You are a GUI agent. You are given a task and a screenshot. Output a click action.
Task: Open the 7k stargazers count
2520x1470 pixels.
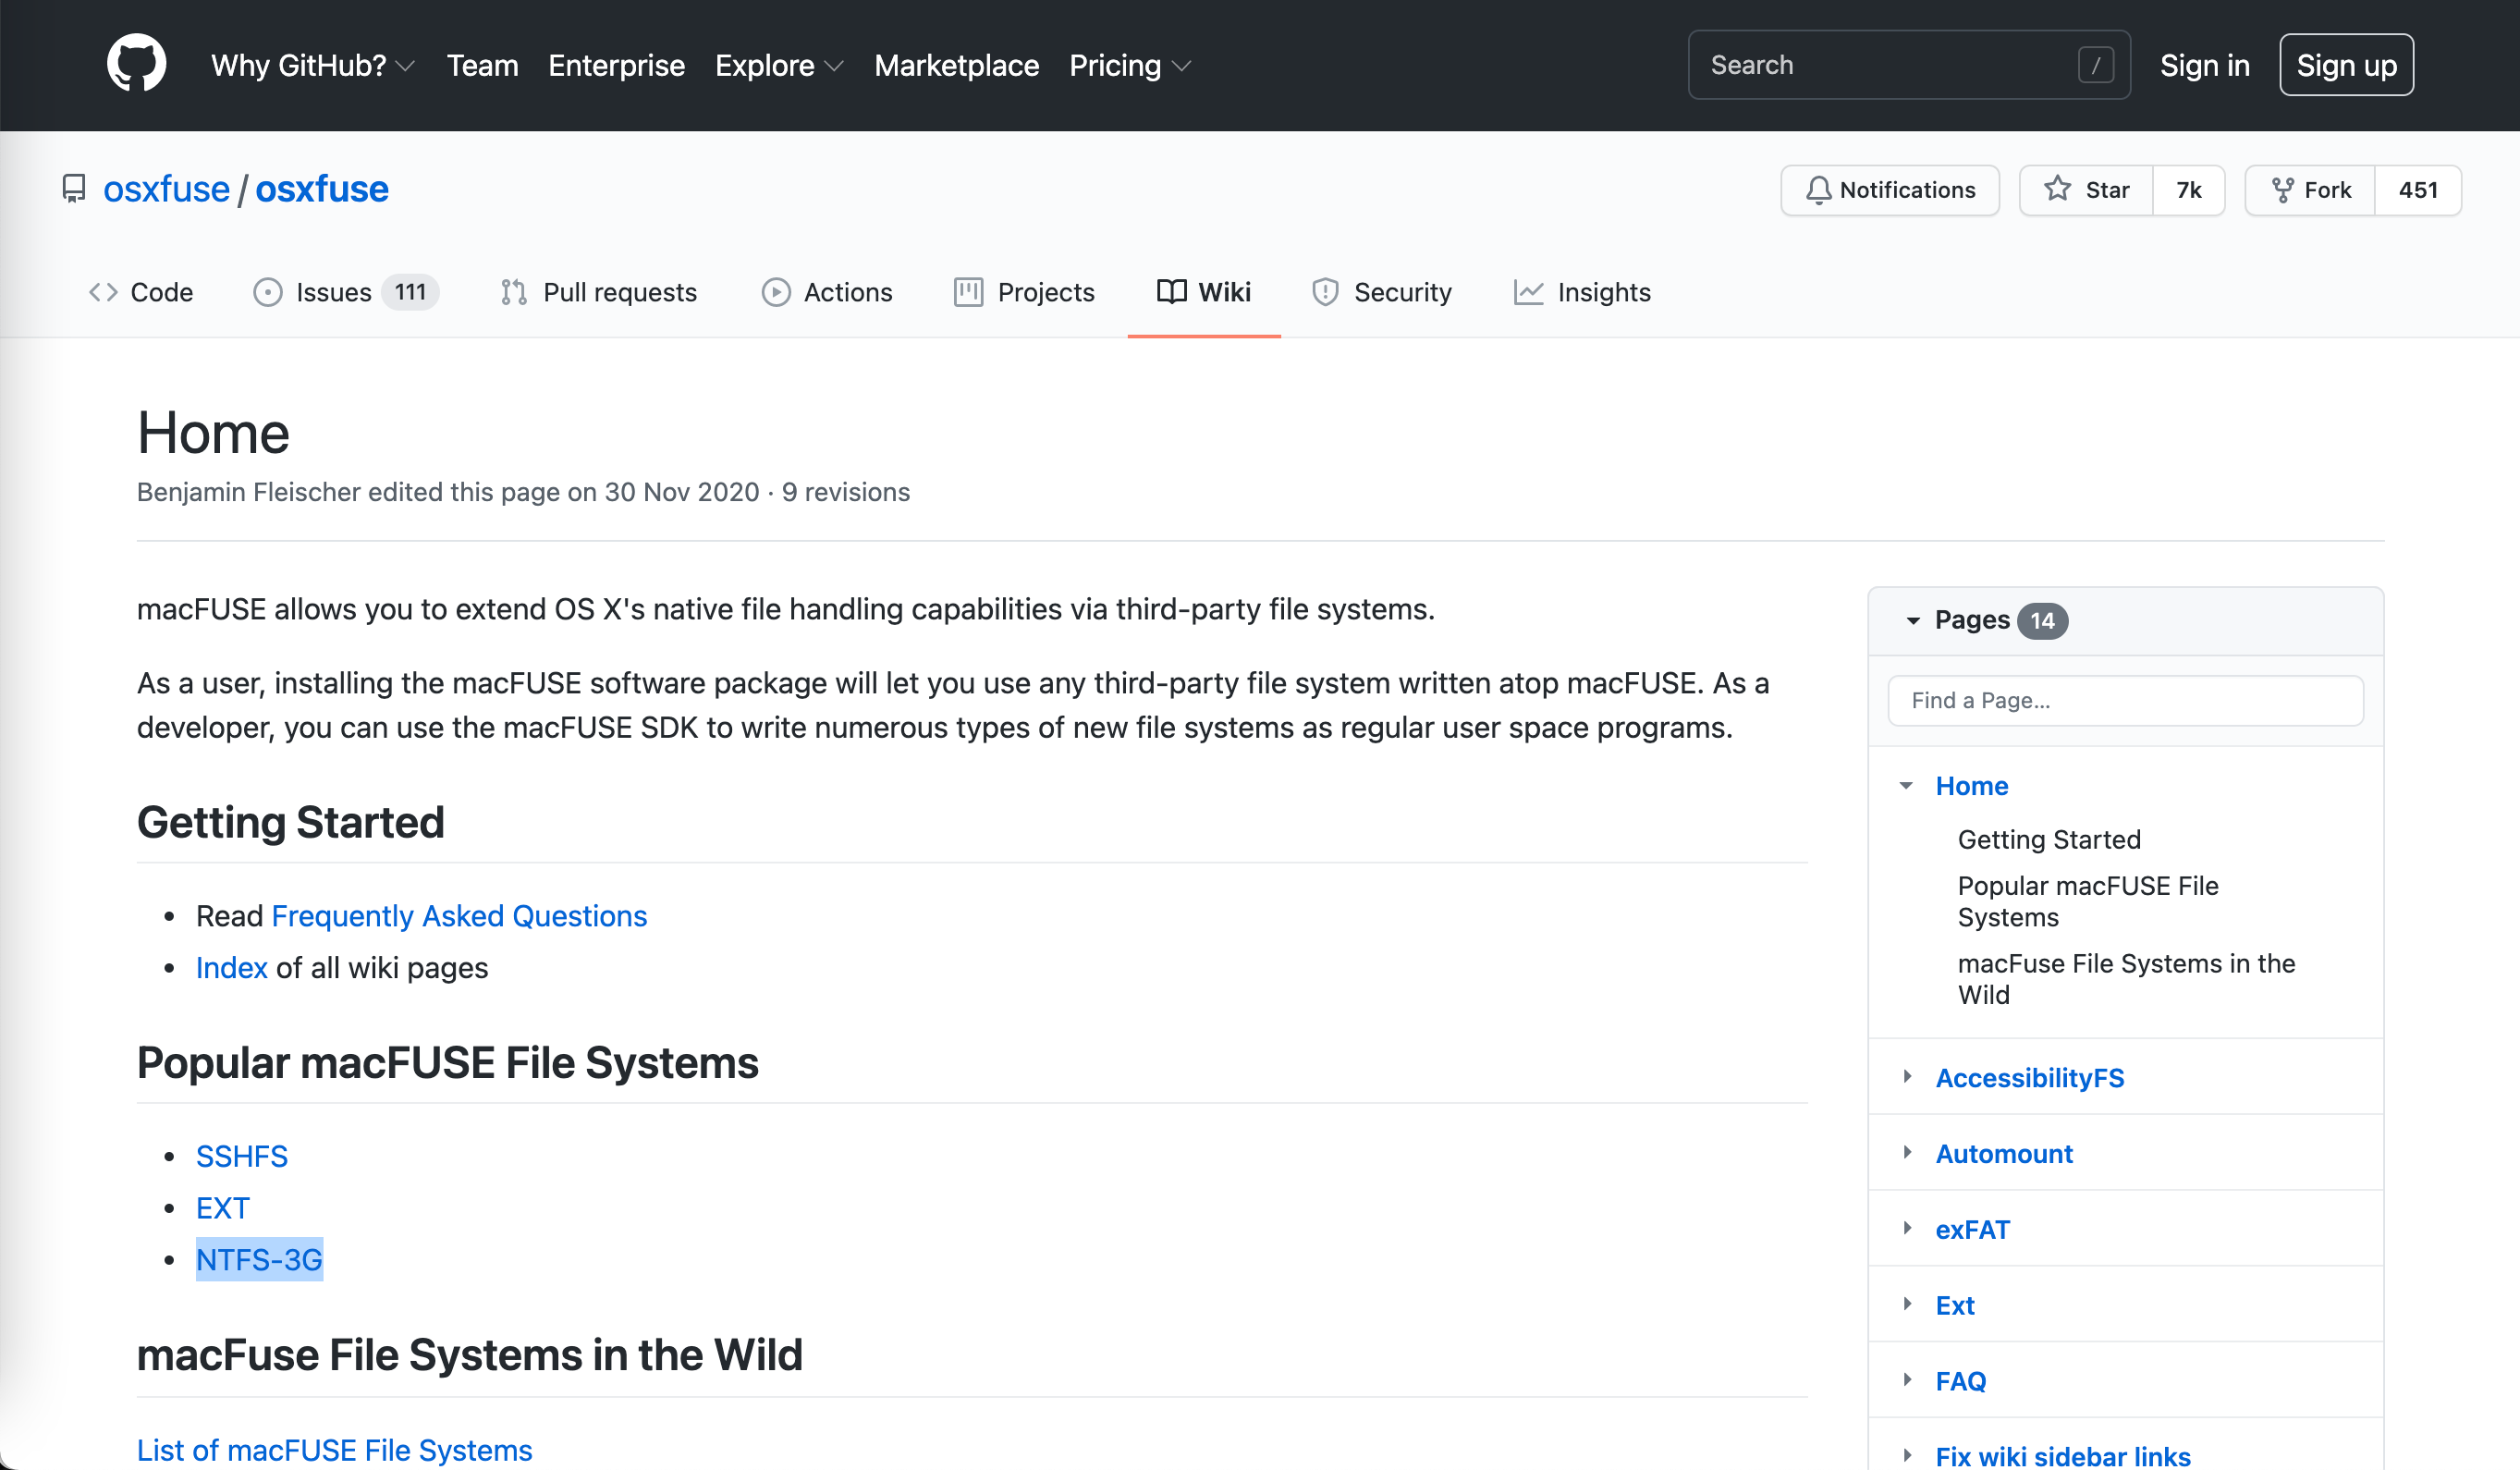2189,190
